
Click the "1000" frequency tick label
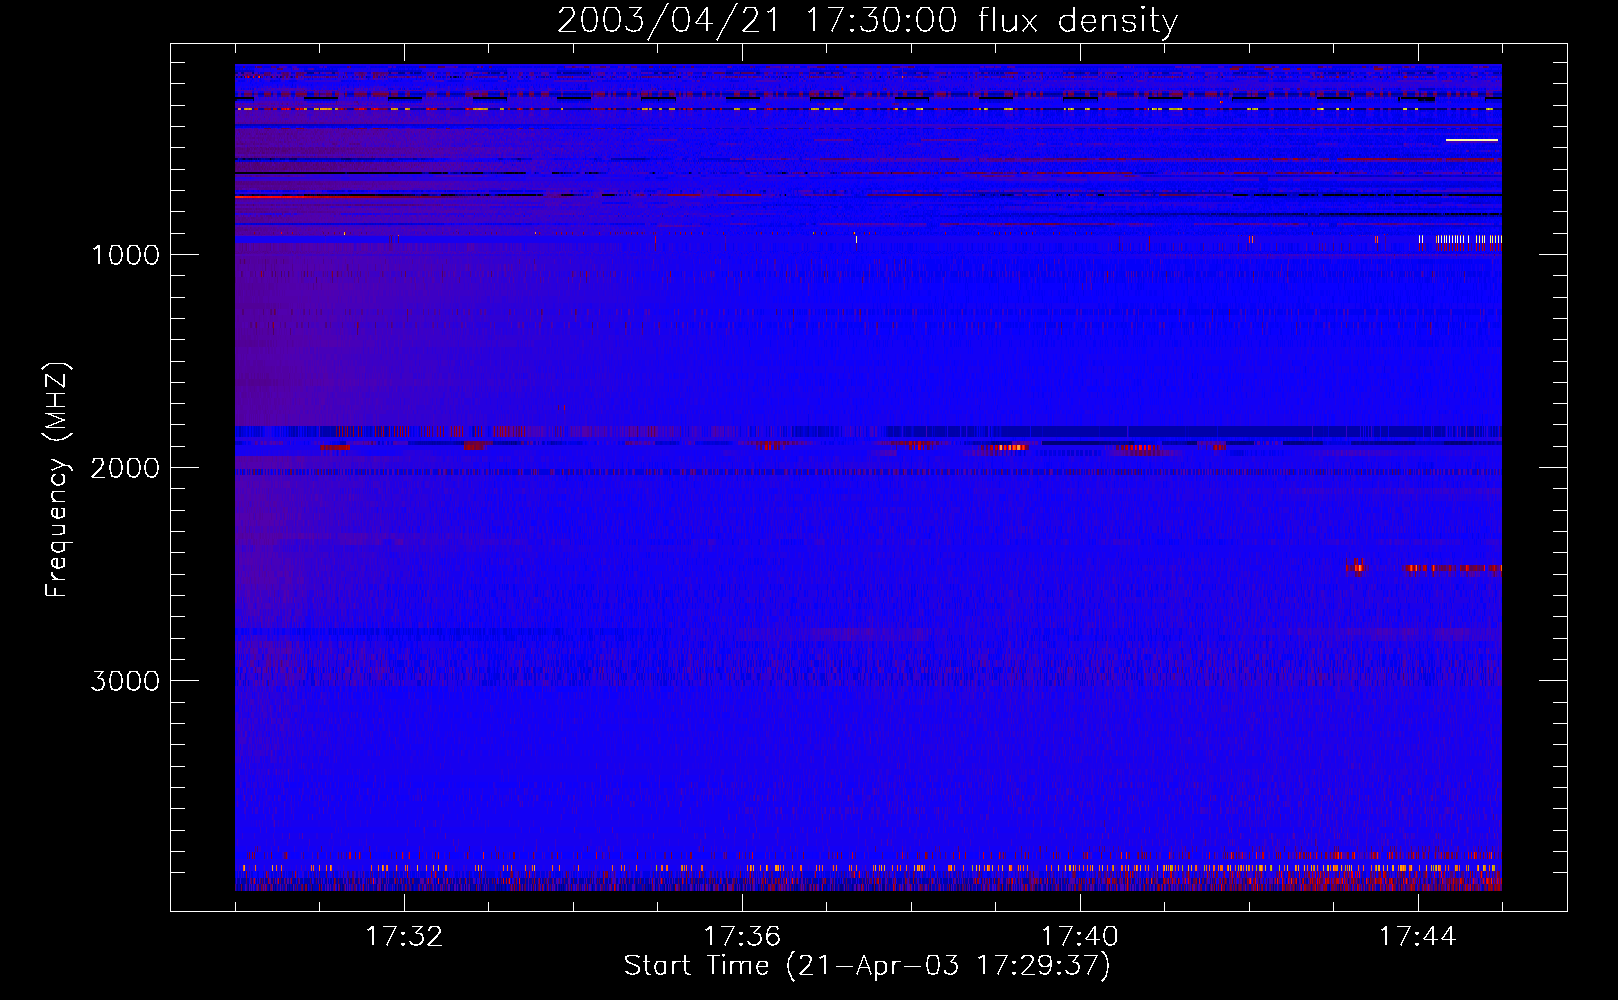[125, 254]
